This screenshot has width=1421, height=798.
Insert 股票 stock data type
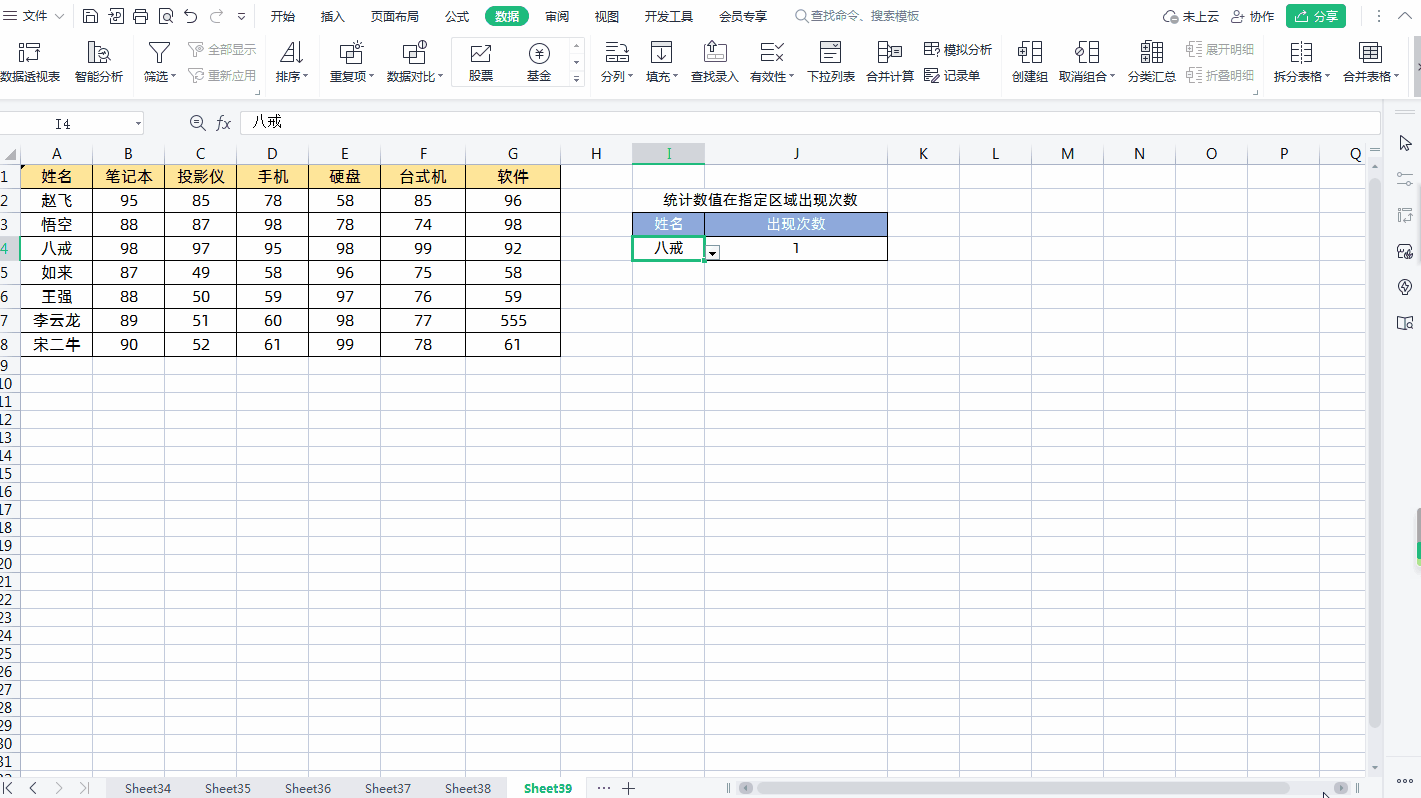[481, 62]
